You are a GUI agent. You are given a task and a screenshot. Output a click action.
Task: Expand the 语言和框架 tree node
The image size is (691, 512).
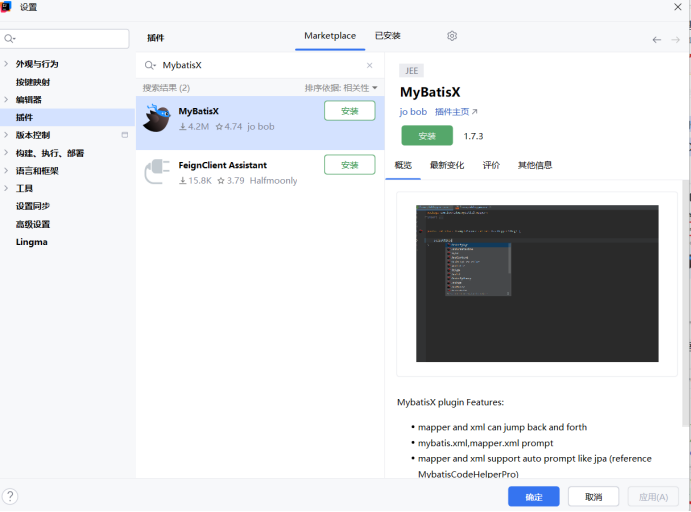point(6,171)
